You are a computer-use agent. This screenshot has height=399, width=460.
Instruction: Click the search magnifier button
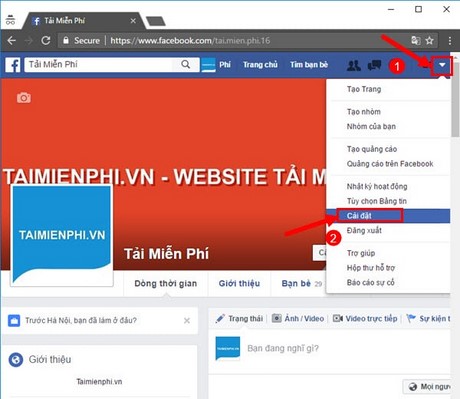point(186,64)
